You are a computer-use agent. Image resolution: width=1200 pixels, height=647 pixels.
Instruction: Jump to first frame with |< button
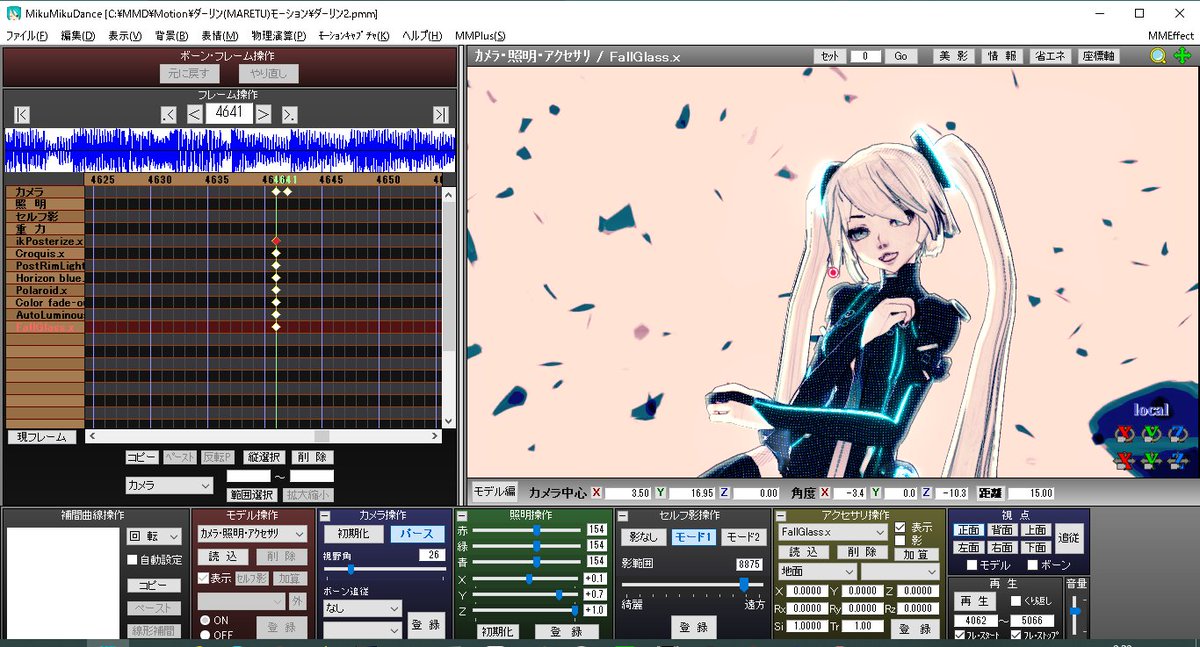[22, 114]
